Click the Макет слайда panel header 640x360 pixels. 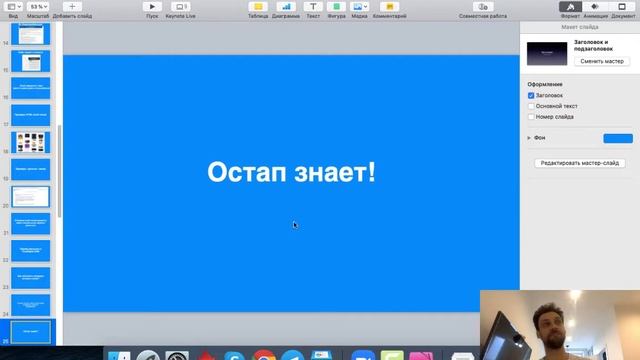[x=580, y=27]
